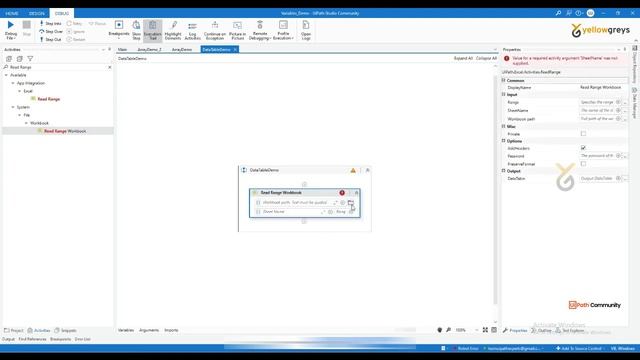640x360 pixels.
Task: Click the Open Logs button
Action: 306,30
